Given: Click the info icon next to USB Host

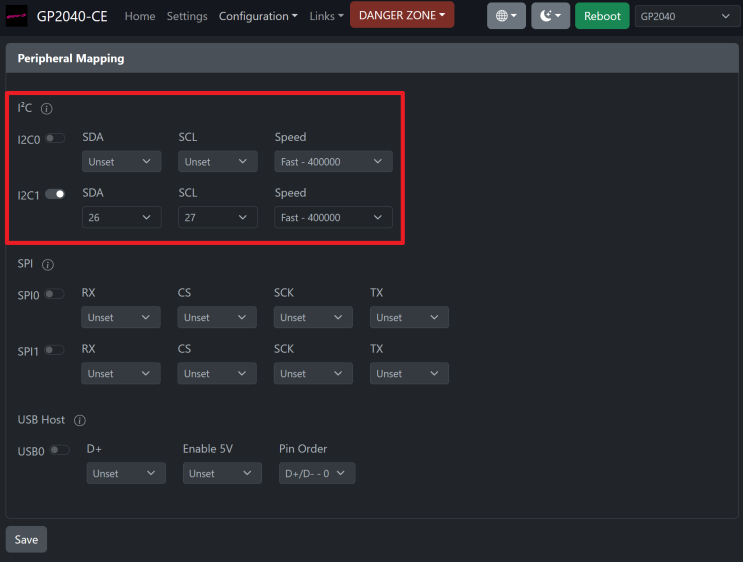Looking at the screenshot, I should pos(80,421).
